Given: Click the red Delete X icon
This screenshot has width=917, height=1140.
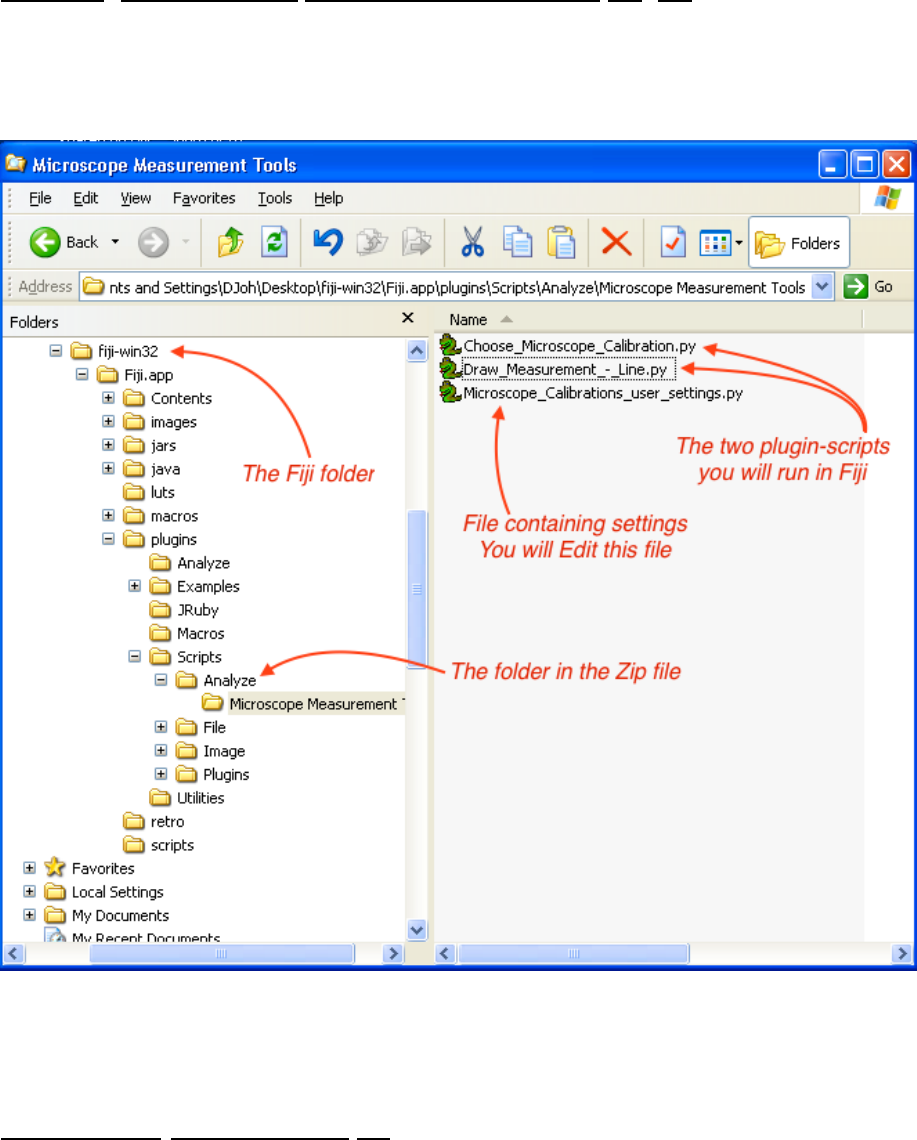Looking at the screenshot, I should point(616,242).
